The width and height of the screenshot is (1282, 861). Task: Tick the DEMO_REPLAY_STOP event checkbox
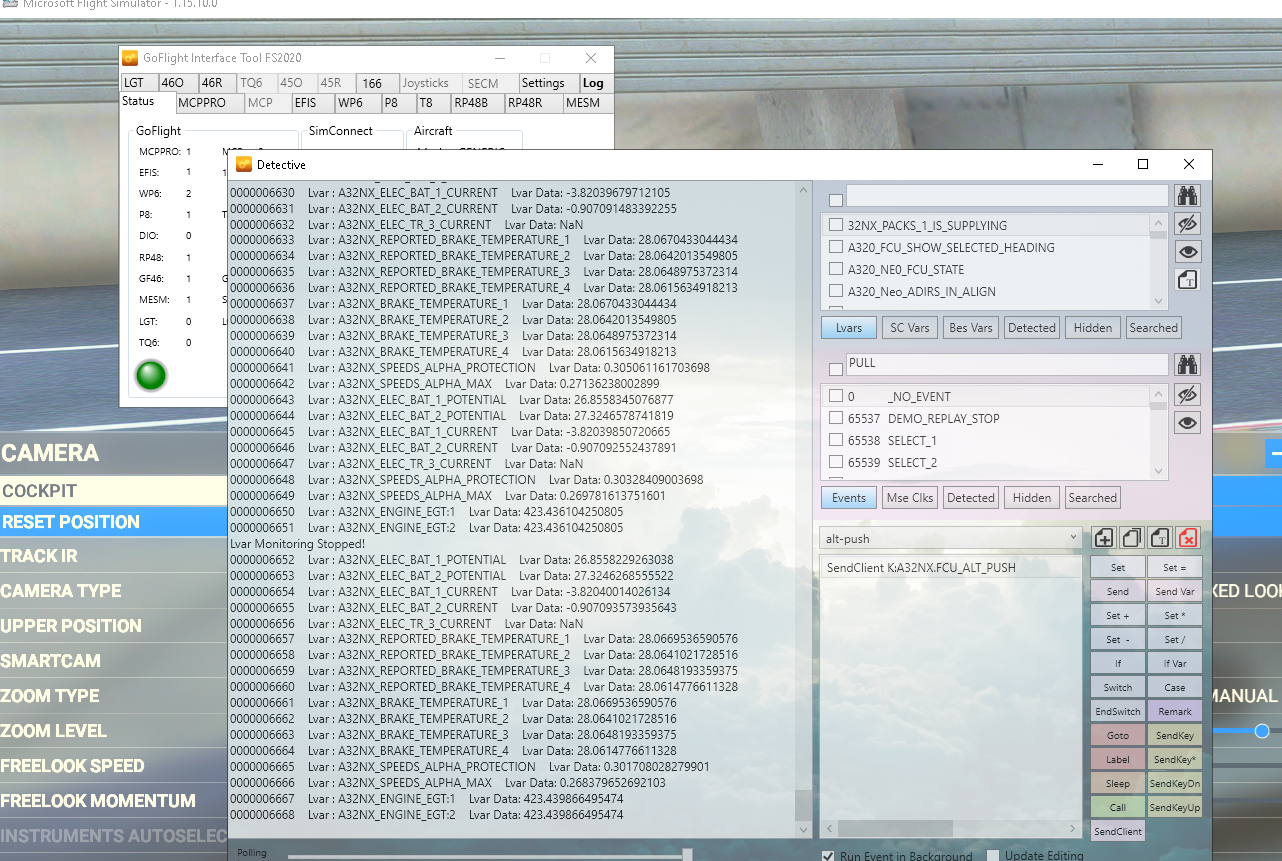pos(836,418)
